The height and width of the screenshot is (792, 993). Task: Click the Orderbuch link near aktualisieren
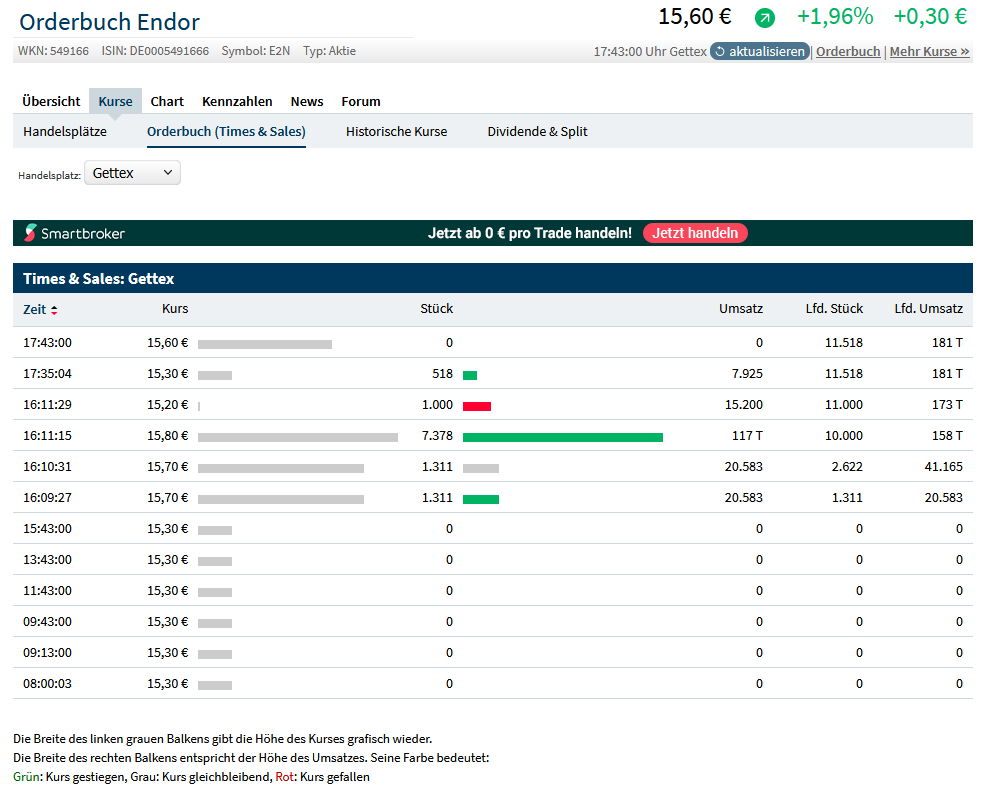click(x=848, y=51)
